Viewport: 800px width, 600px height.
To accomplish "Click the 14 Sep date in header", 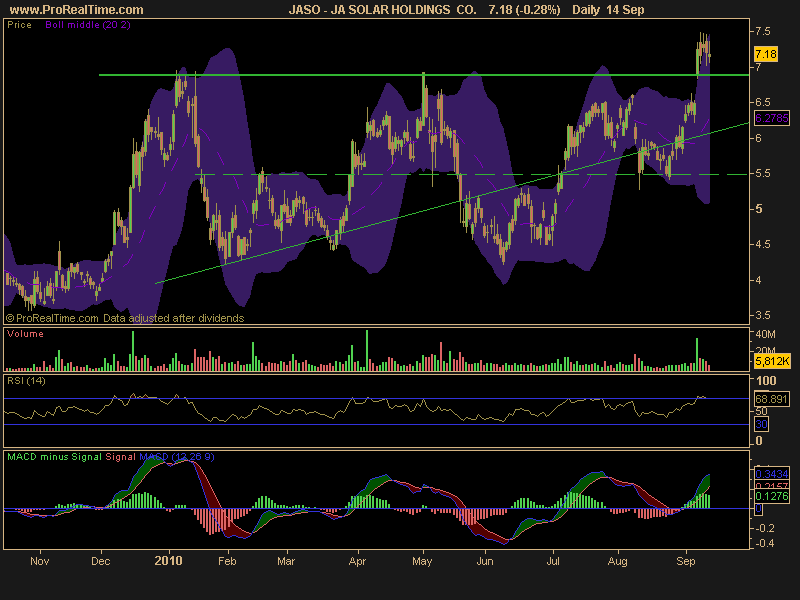I will (x=624, y=10).
